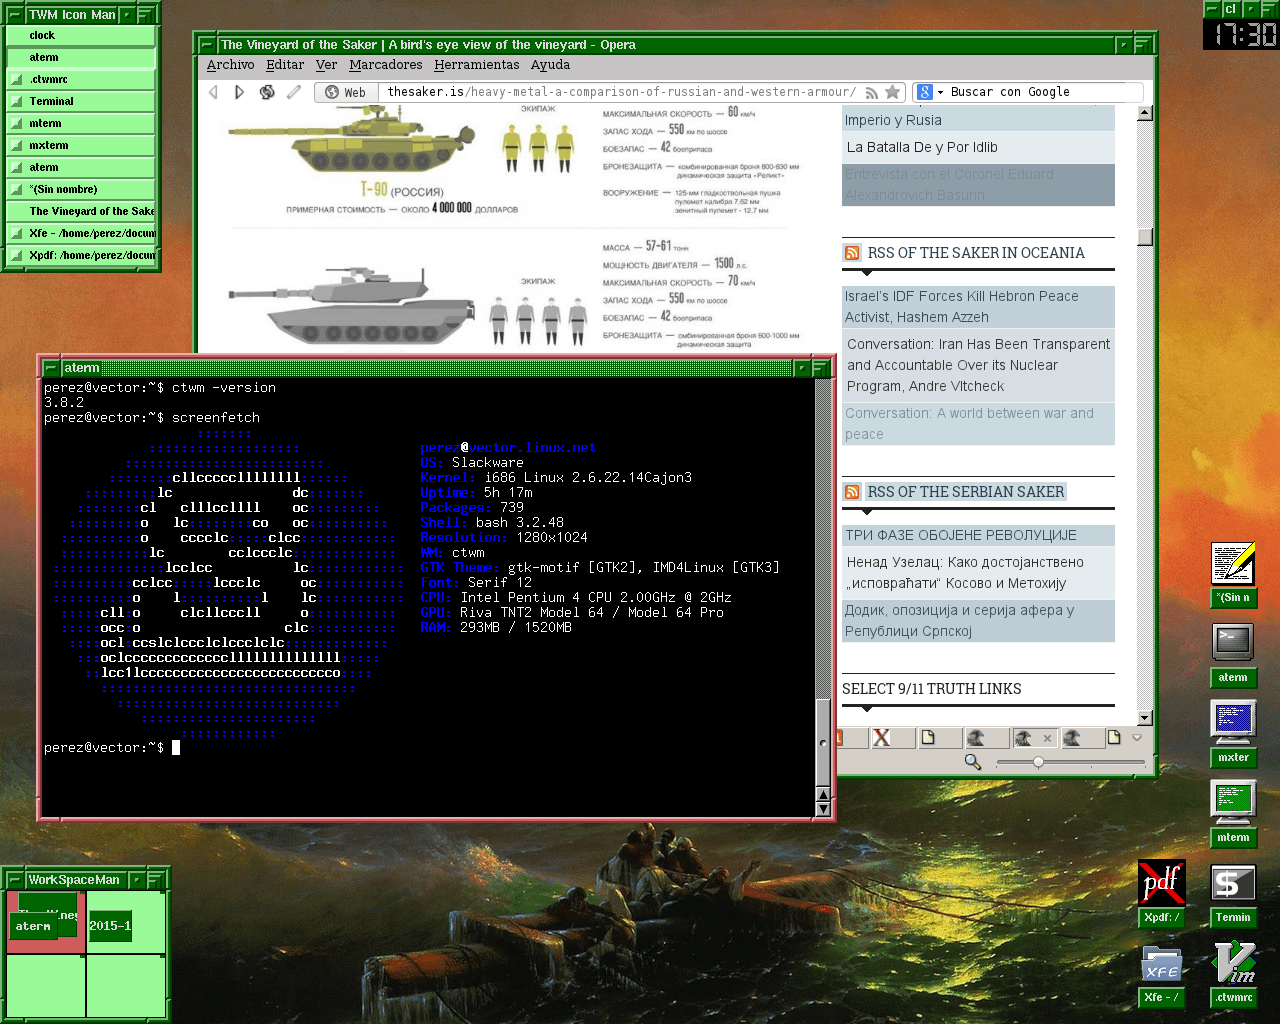Open the TWM Icon Man title bar menu button

point(14,15)
